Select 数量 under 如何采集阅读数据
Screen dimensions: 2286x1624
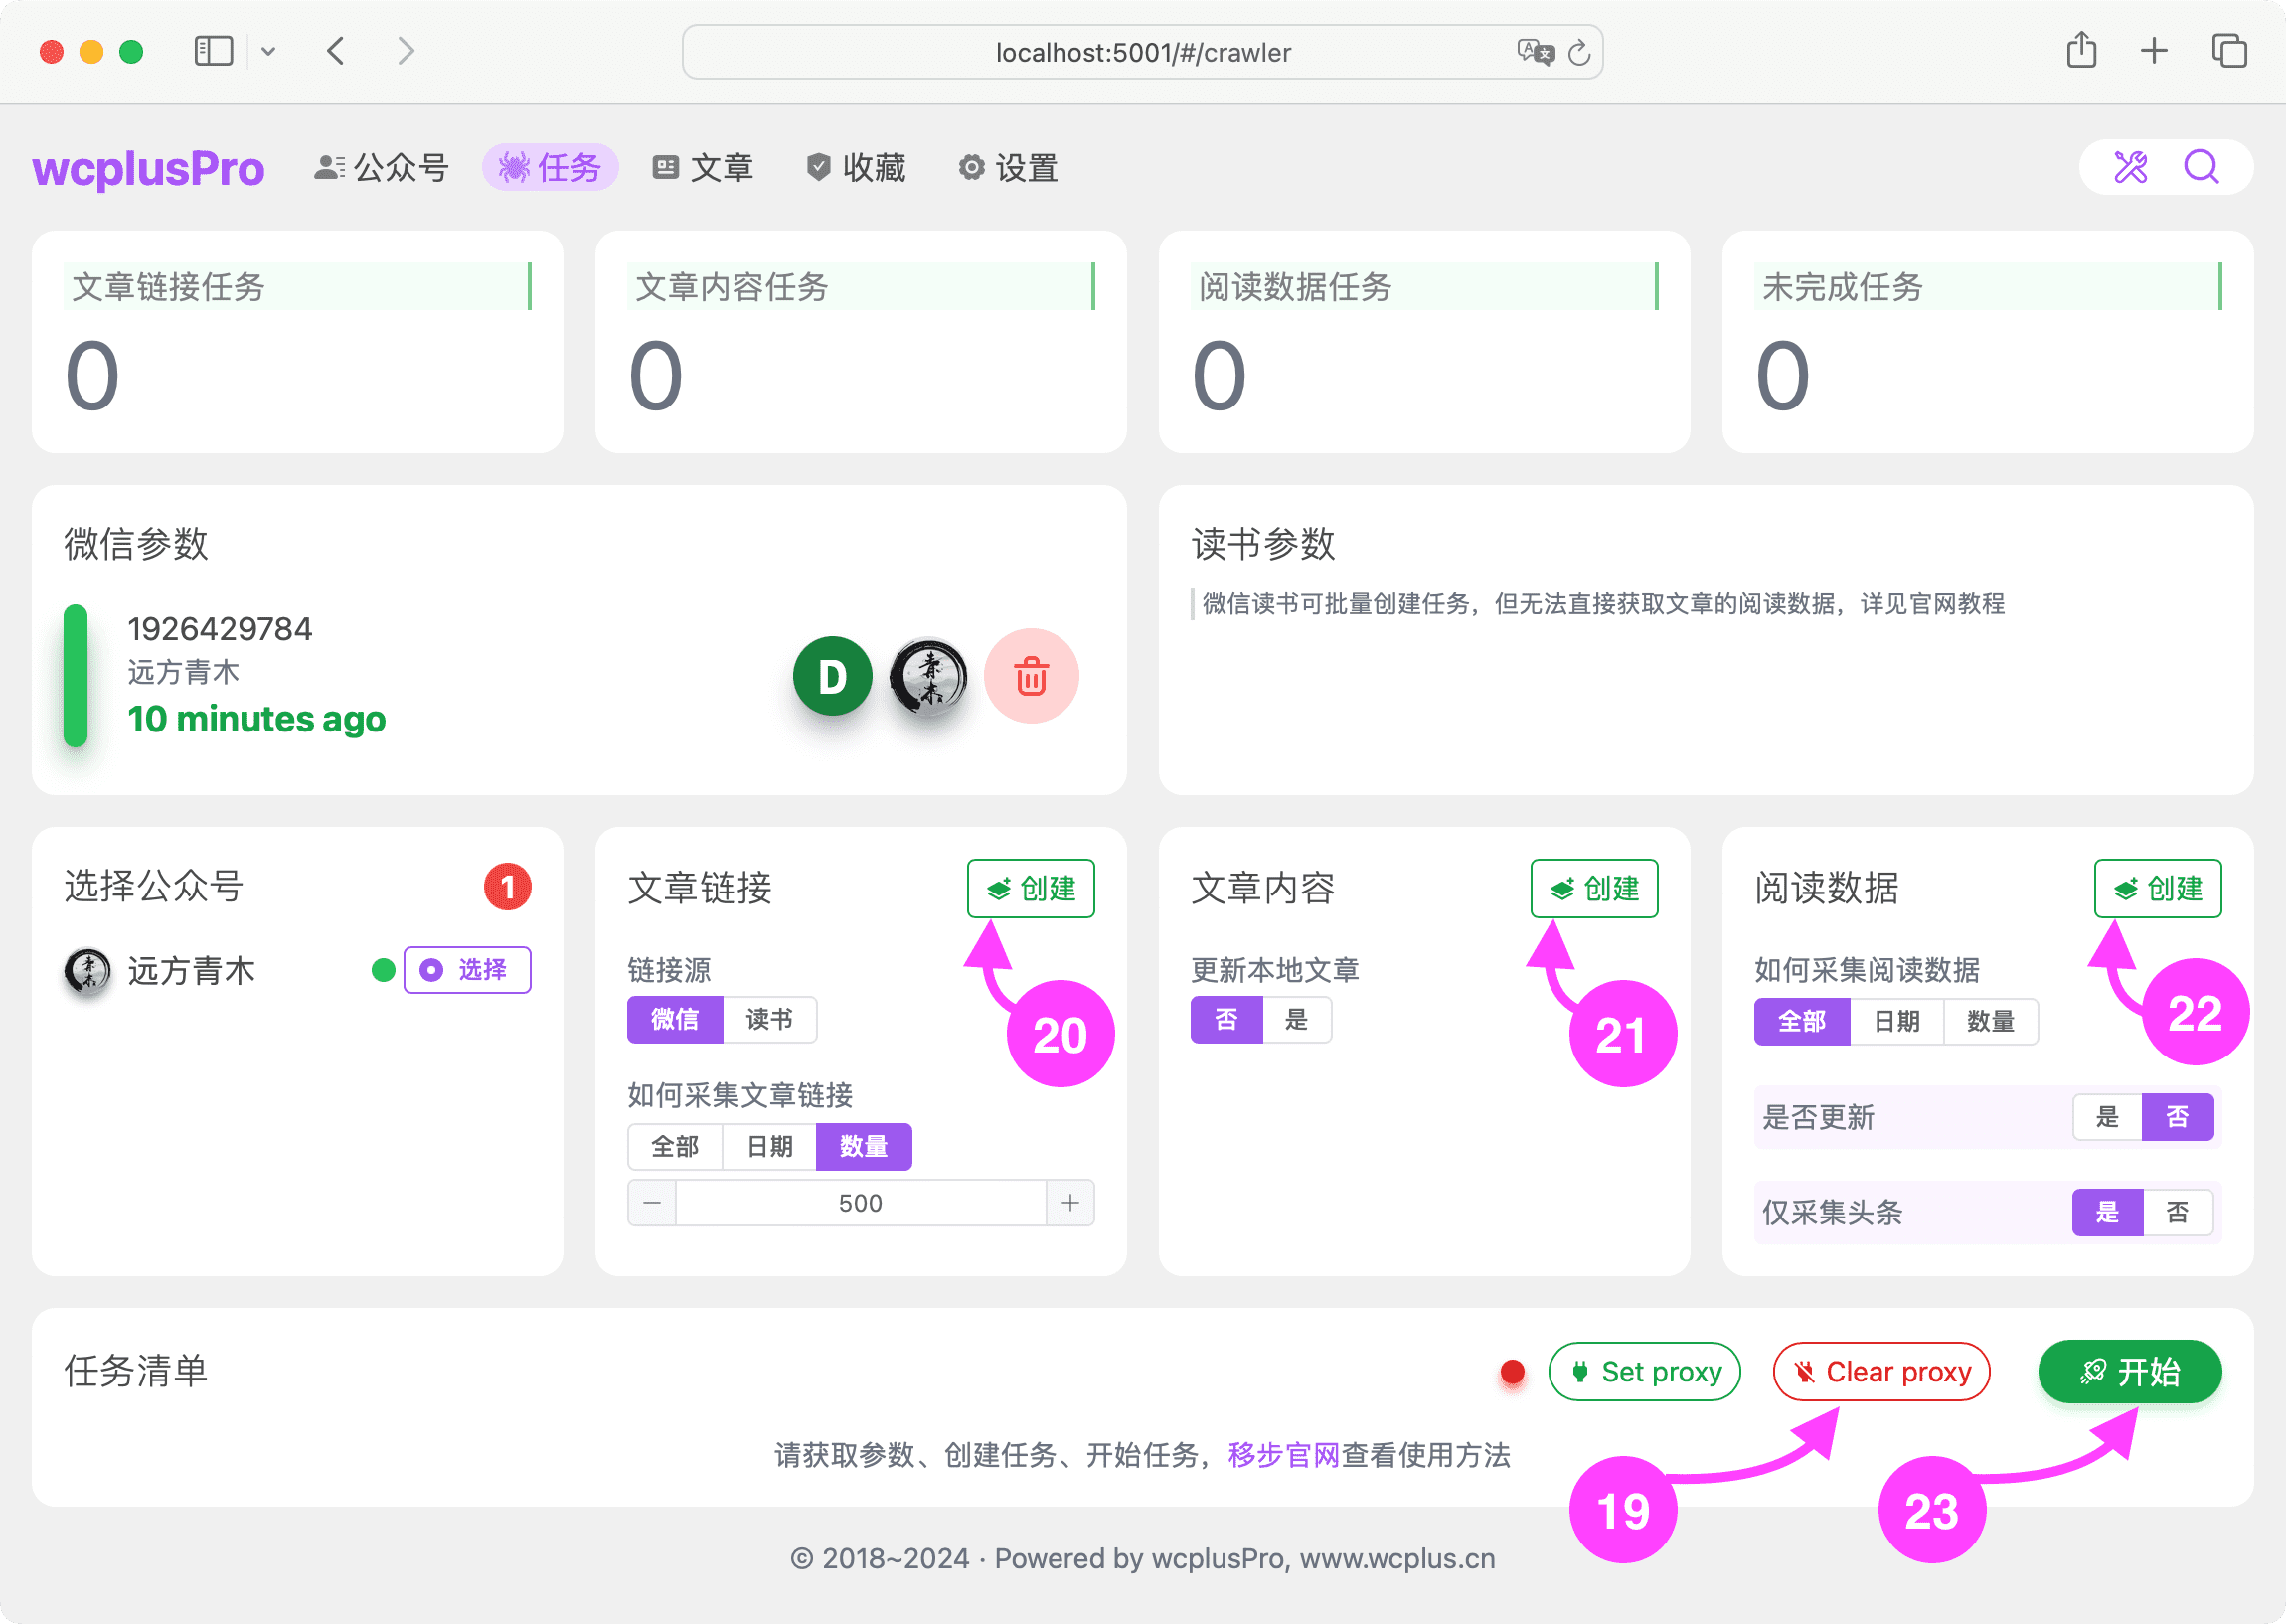[1991, 1021]
